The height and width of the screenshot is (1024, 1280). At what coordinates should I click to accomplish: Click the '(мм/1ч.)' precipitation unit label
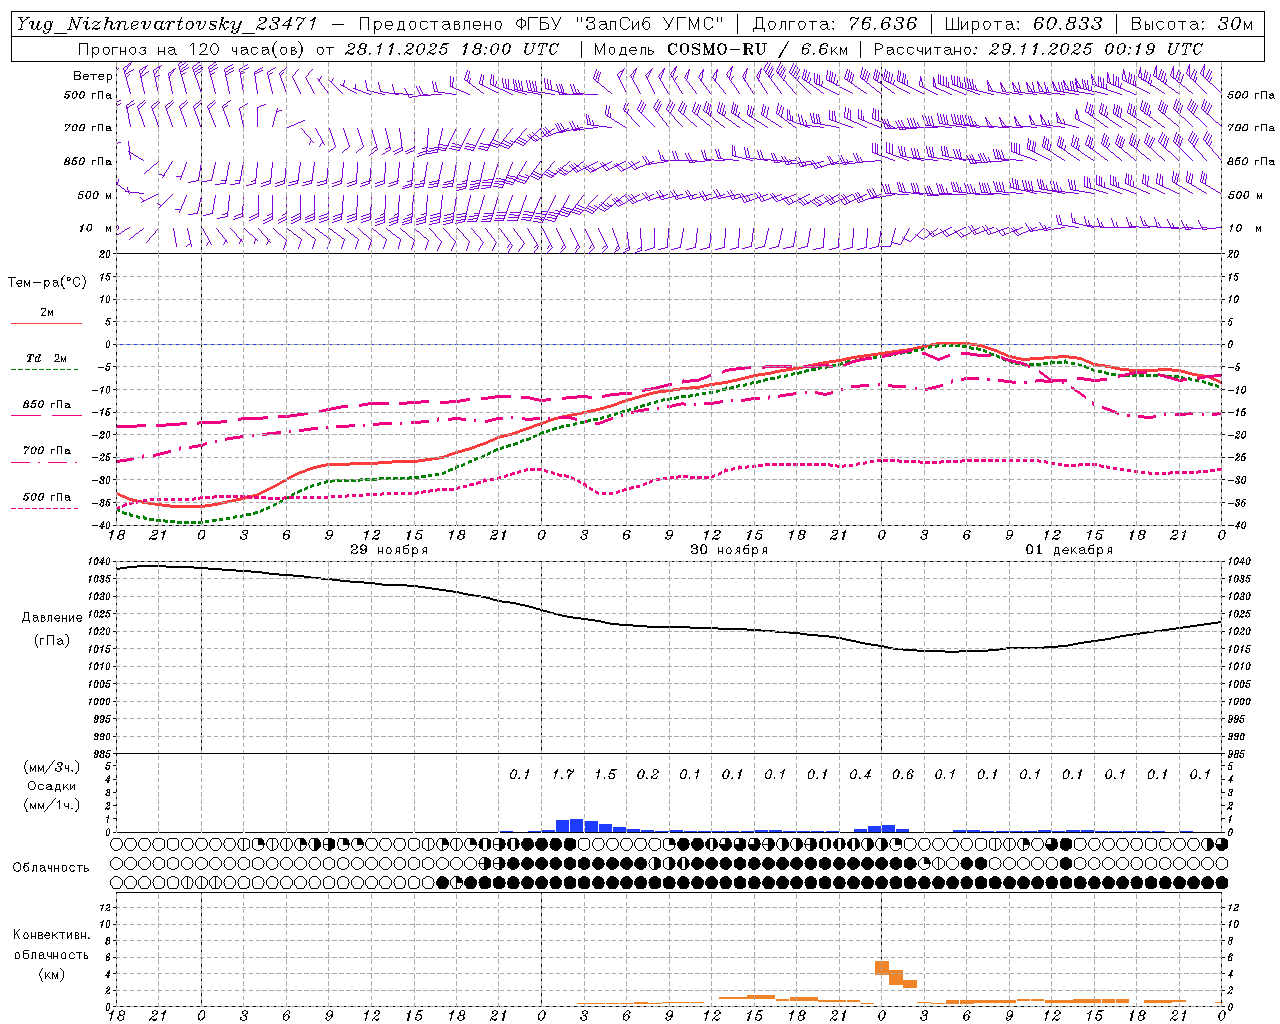coord(52,805)
